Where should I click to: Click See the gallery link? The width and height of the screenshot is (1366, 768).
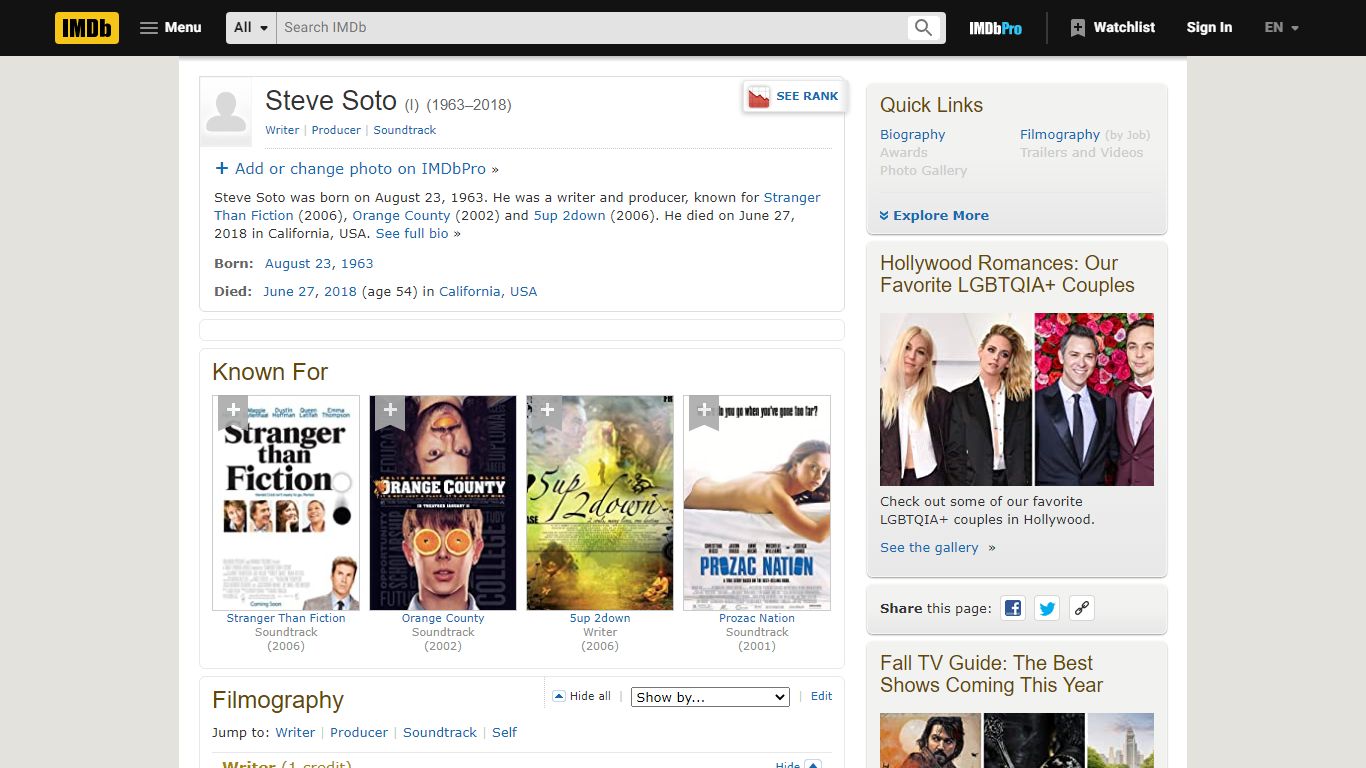(x=929, y=548)
